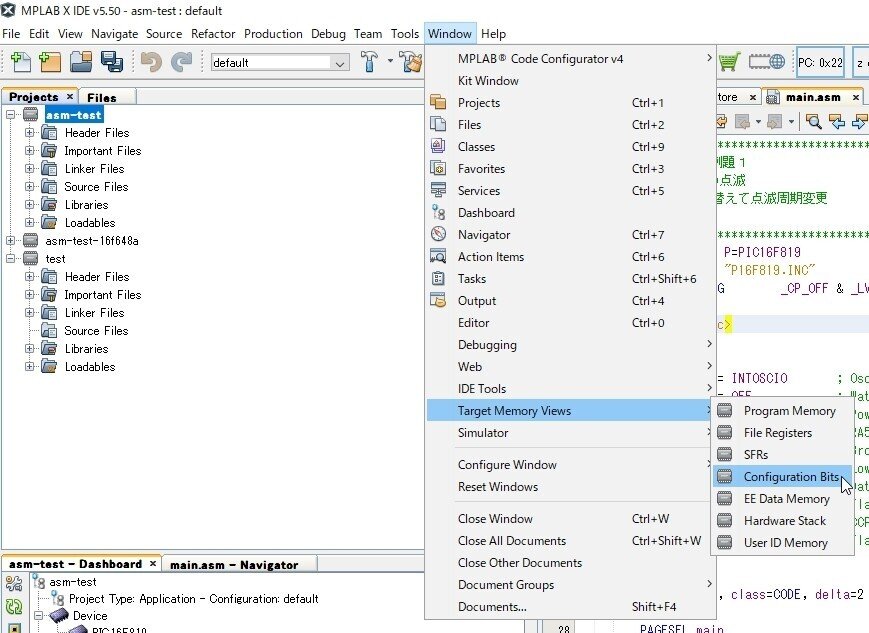The image size is (869, 633).
Task: Expand Source Files under asm-test
Action: [x=29, y=187]
